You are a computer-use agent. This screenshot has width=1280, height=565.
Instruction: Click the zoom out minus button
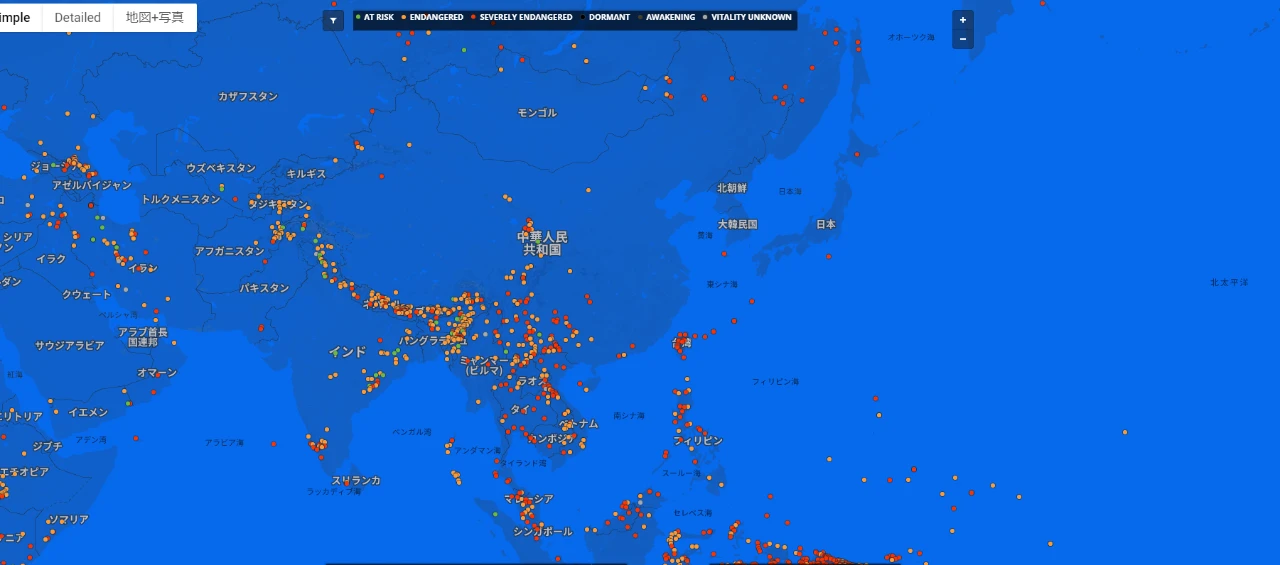[962, 39]
